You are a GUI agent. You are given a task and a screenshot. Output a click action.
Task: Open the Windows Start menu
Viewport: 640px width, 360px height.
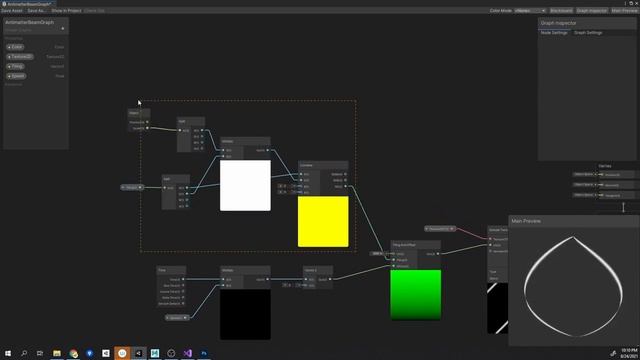click(x=8, y=353)
